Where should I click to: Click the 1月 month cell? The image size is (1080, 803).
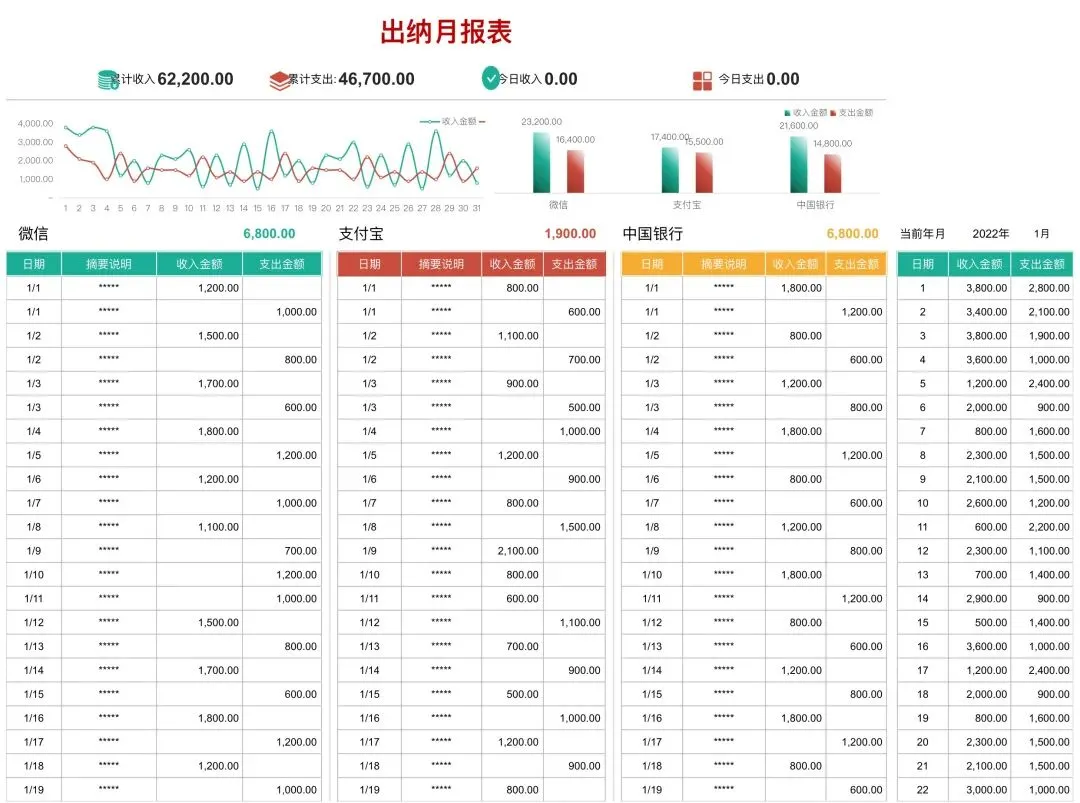click(1041, 234)
